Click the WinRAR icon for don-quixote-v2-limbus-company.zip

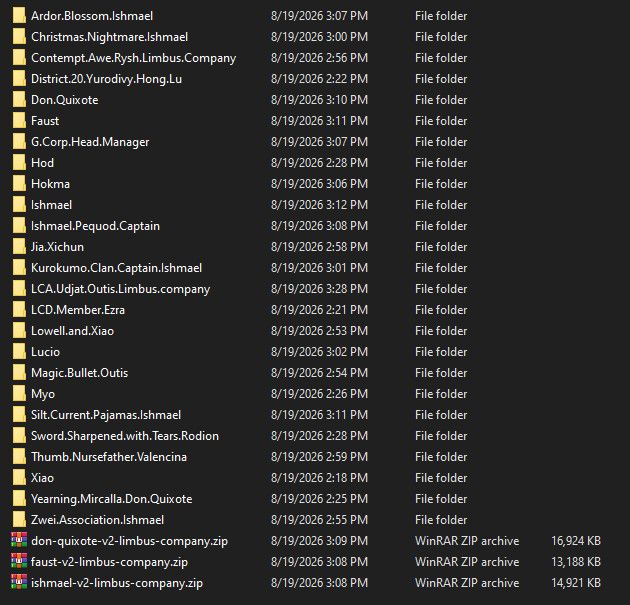point(19,540)
